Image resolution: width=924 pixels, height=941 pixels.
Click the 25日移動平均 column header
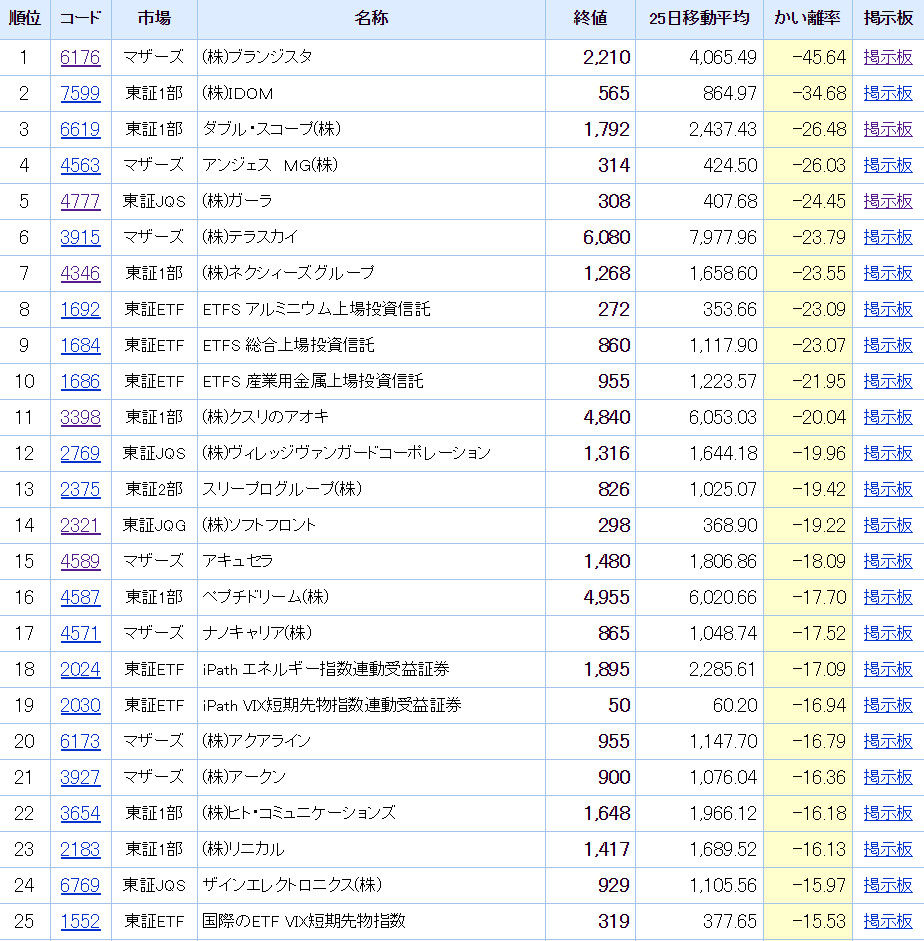(699, 19)
